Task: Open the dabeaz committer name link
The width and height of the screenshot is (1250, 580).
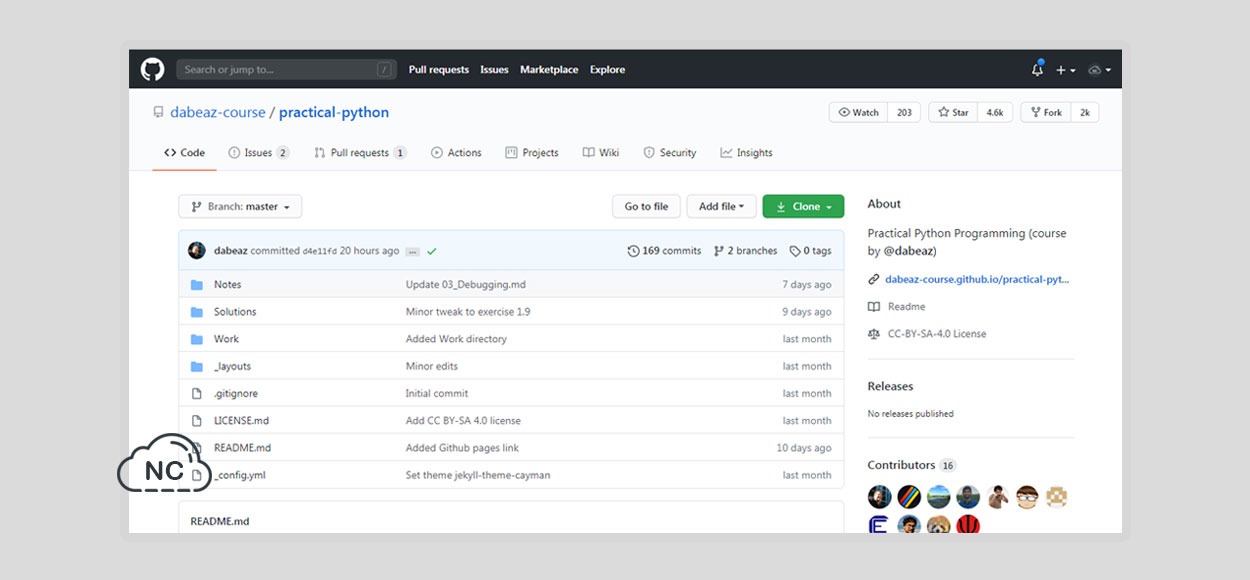Action: tap(231, 251)
